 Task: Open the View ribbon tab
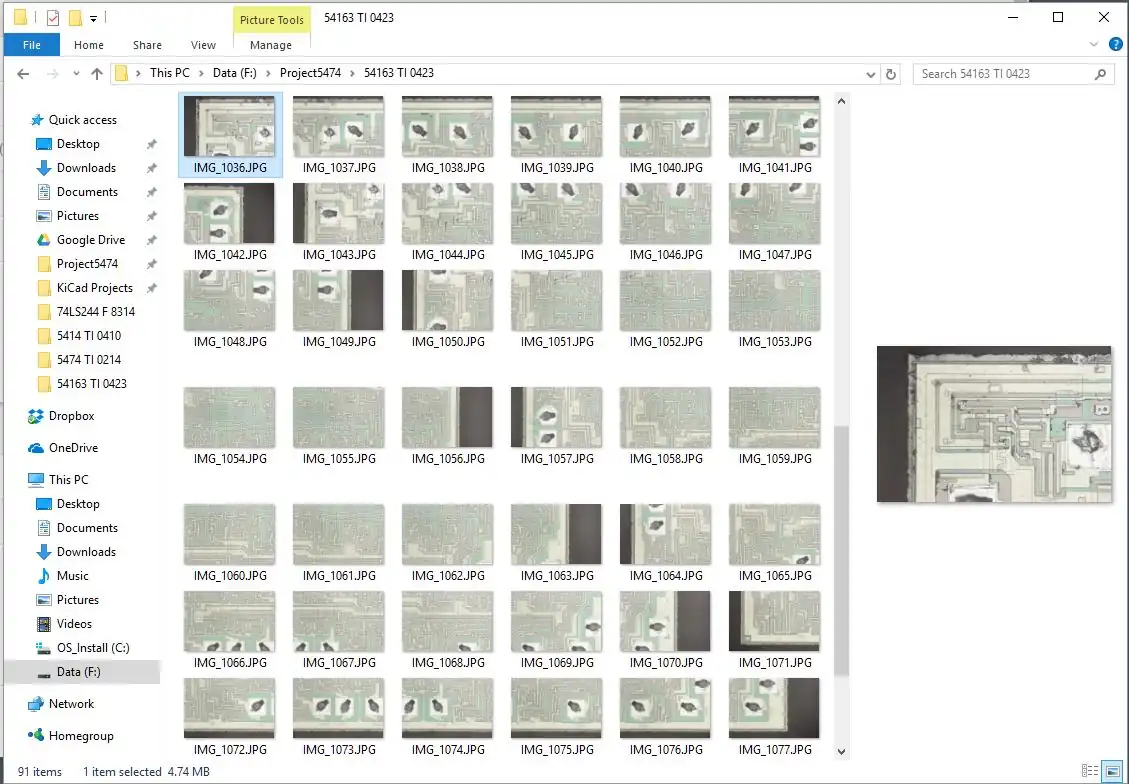point(203,45)
